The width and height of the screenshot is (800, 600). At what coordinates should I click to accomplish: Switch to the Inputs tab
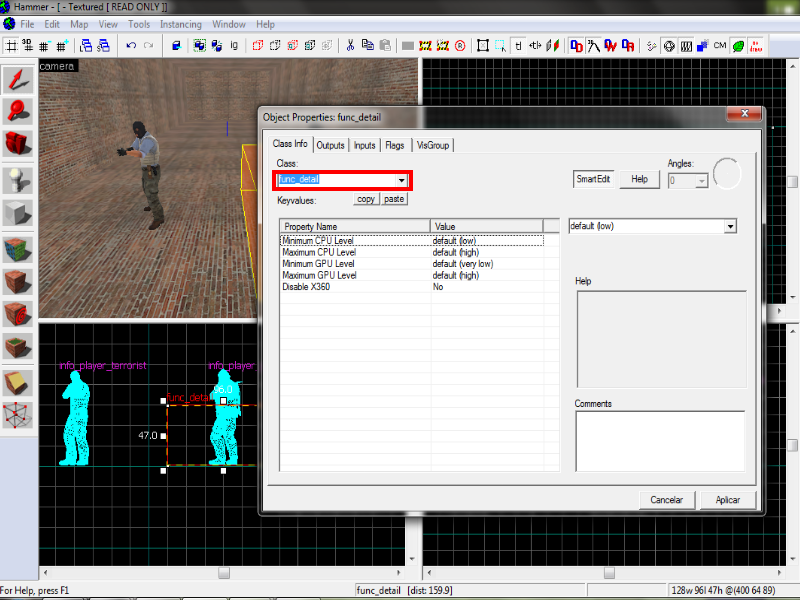pos(364,145)
